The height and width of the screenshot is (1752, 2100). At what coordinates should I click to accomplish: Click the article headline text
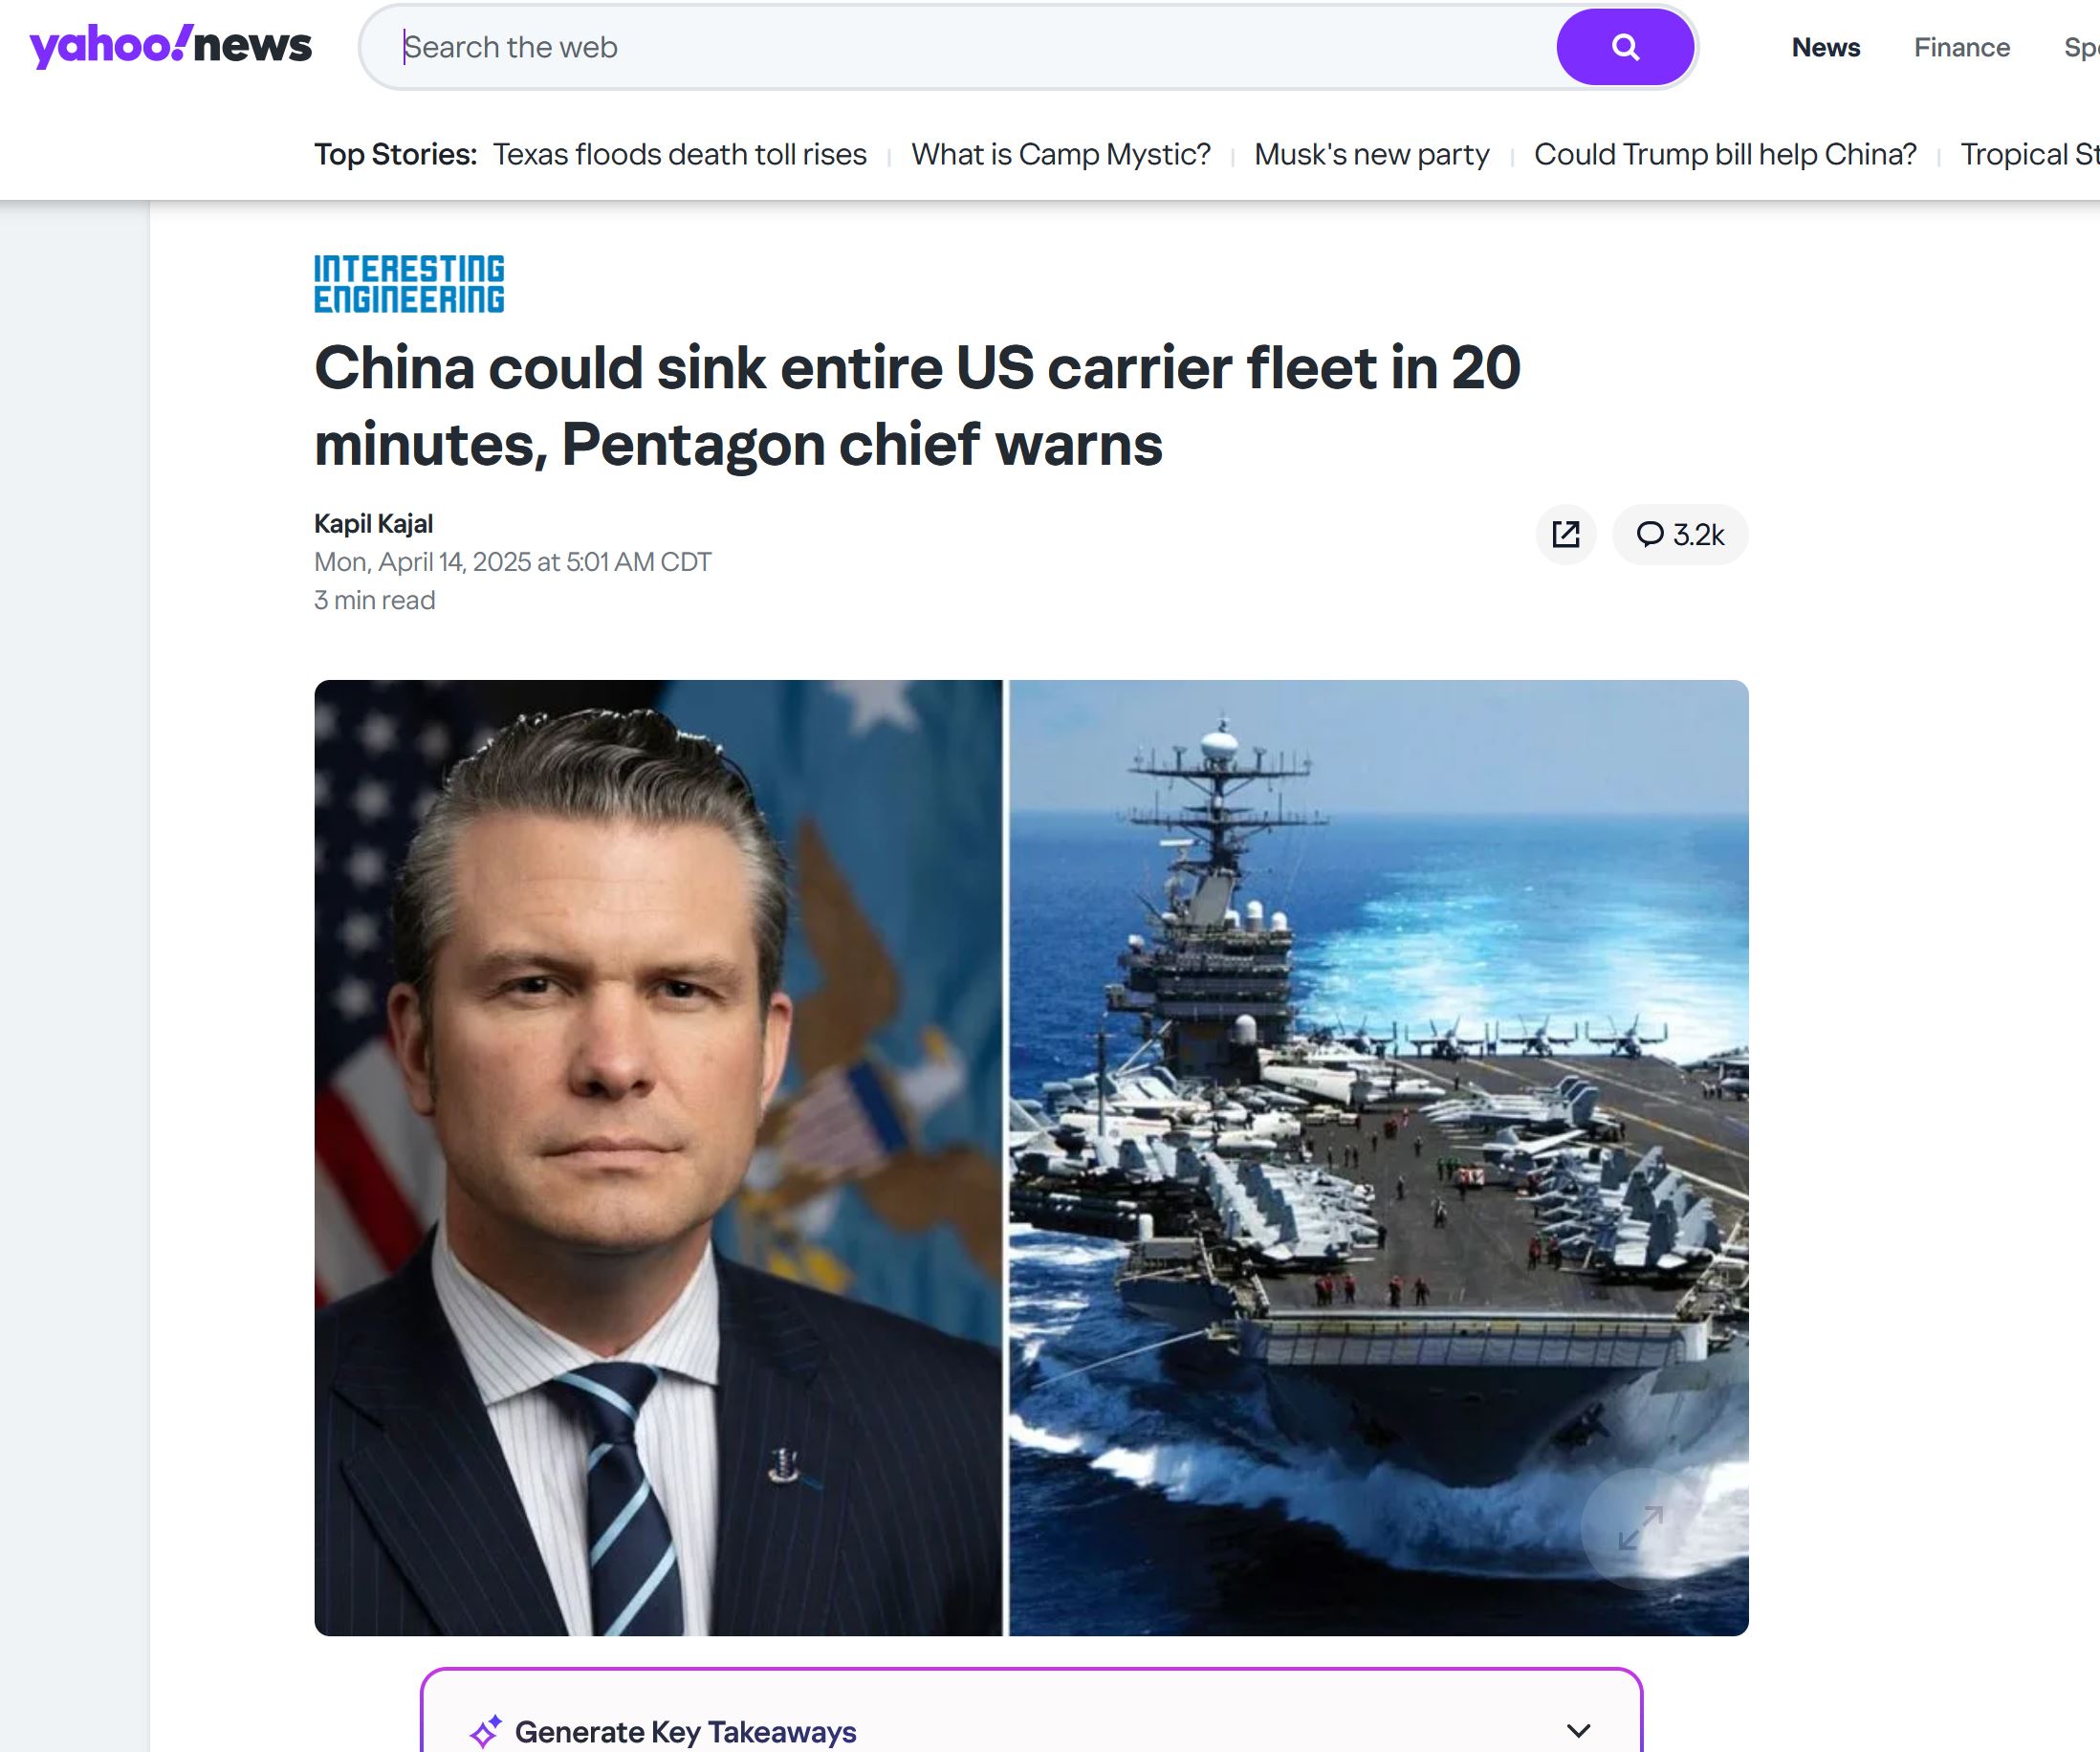(x=917, y=406)
